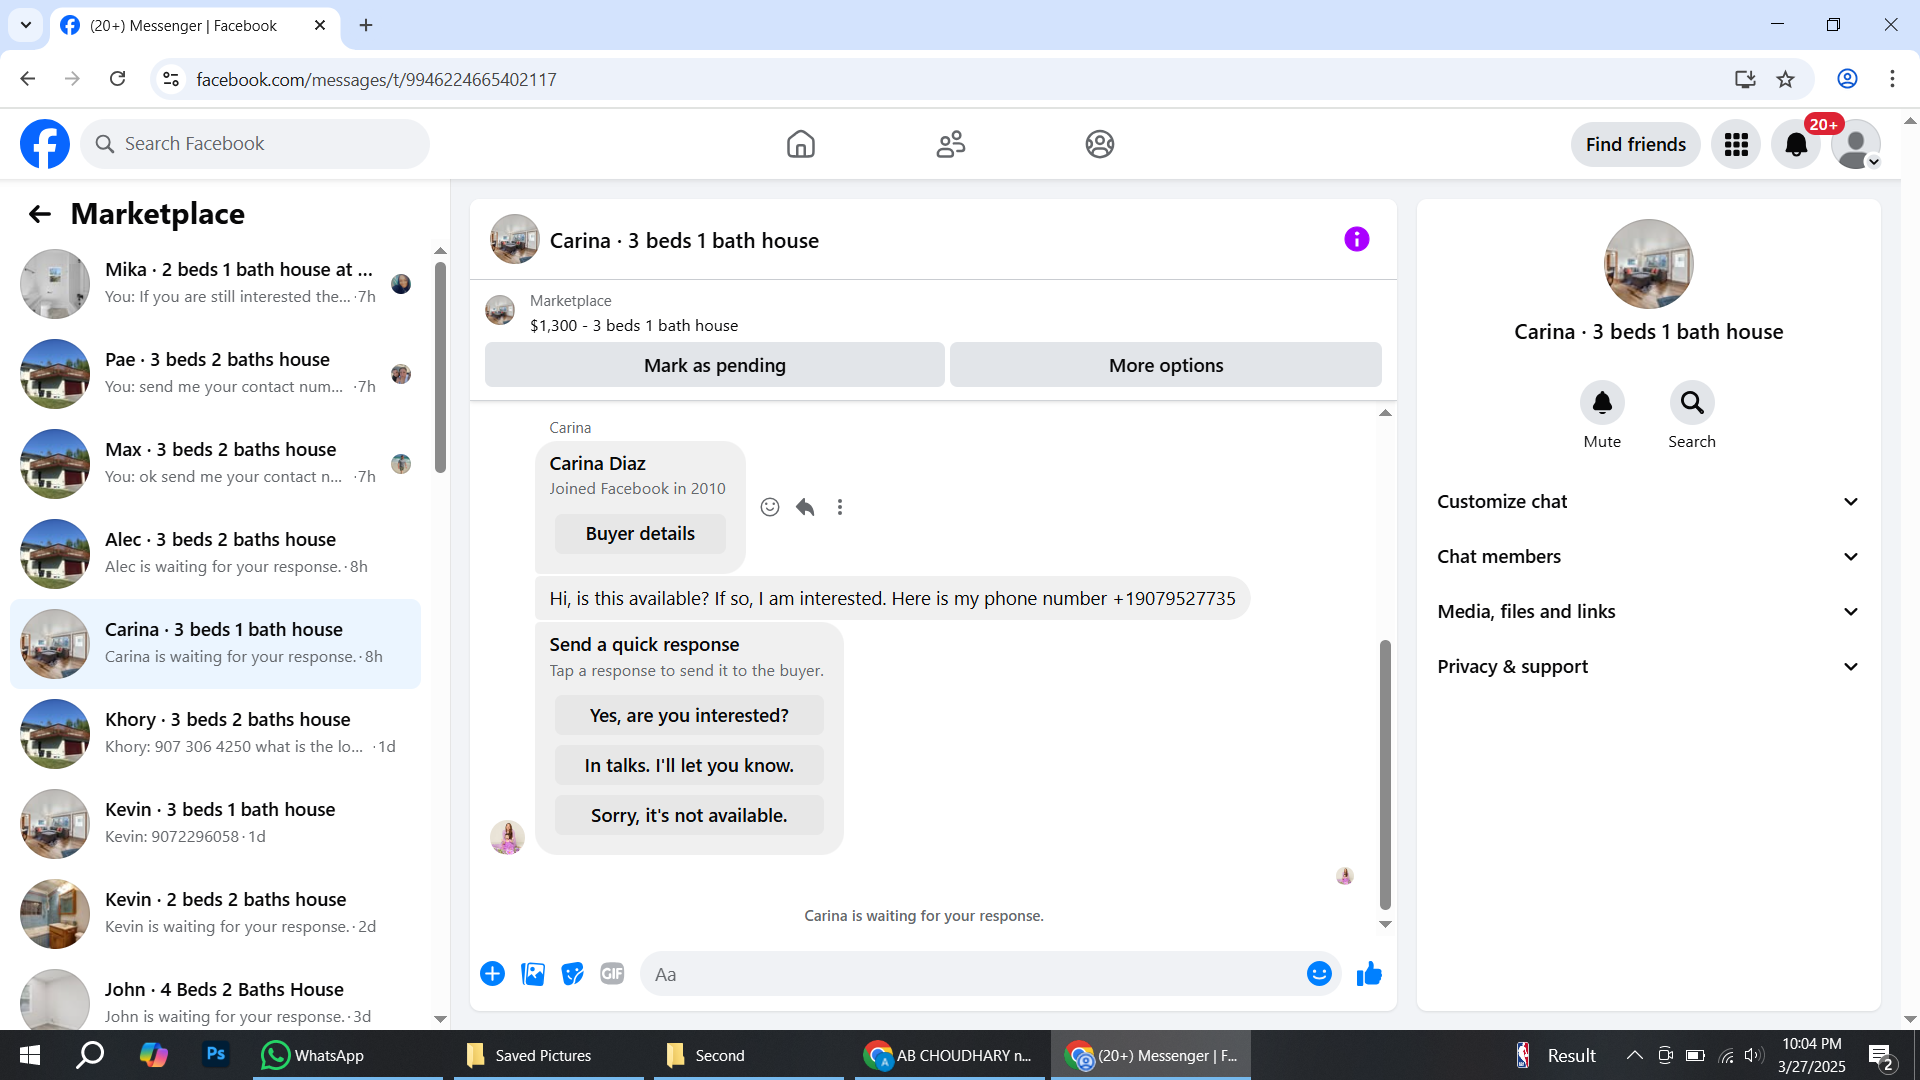Open Windows taskbar search
Image resolution: width=1920 pixels, height=1080 pixels.
pos(91,1055)
